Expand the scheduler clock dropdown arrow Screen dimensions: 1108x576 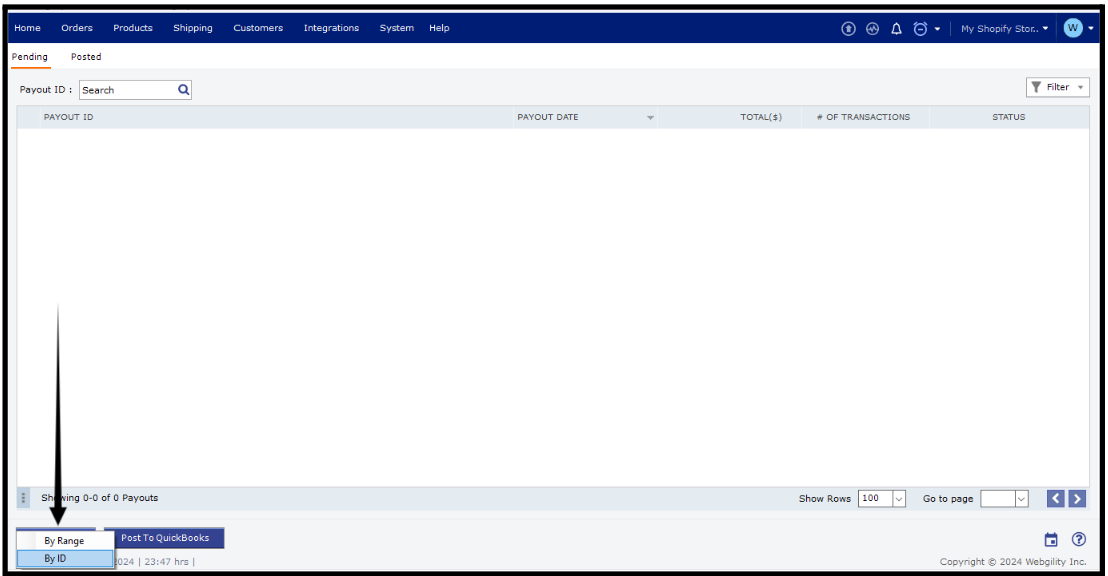937,29
